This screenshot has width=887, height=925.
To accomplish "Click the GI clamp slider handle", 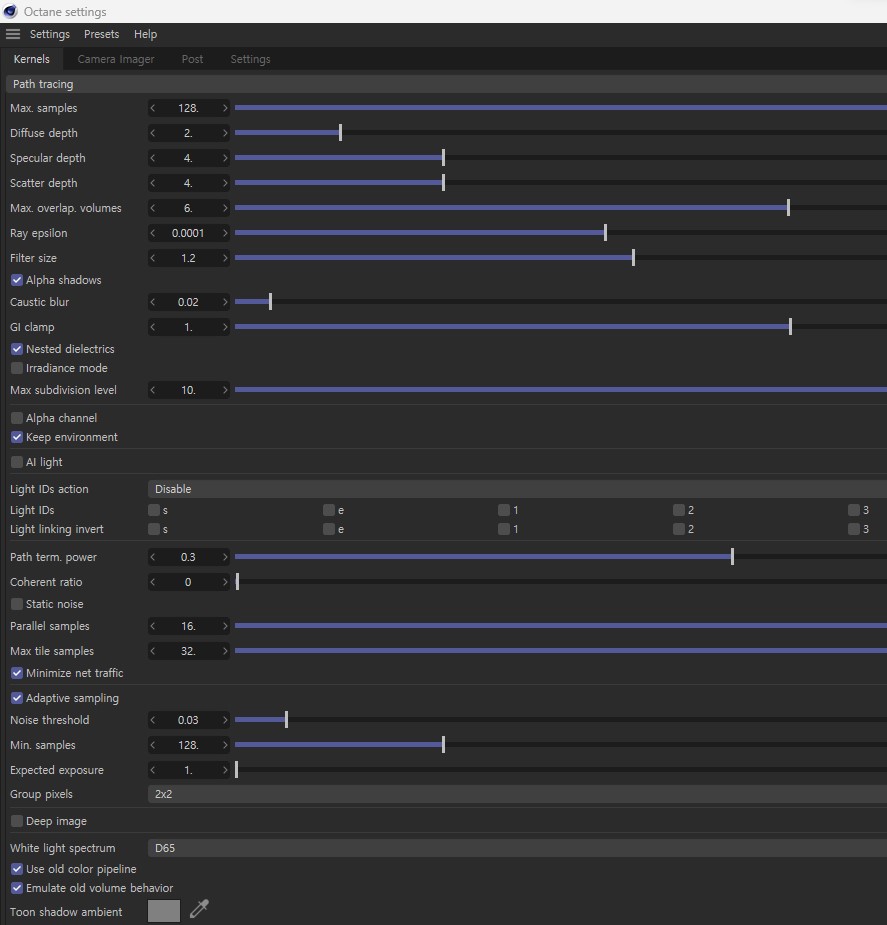I will [x=790, y=327].
